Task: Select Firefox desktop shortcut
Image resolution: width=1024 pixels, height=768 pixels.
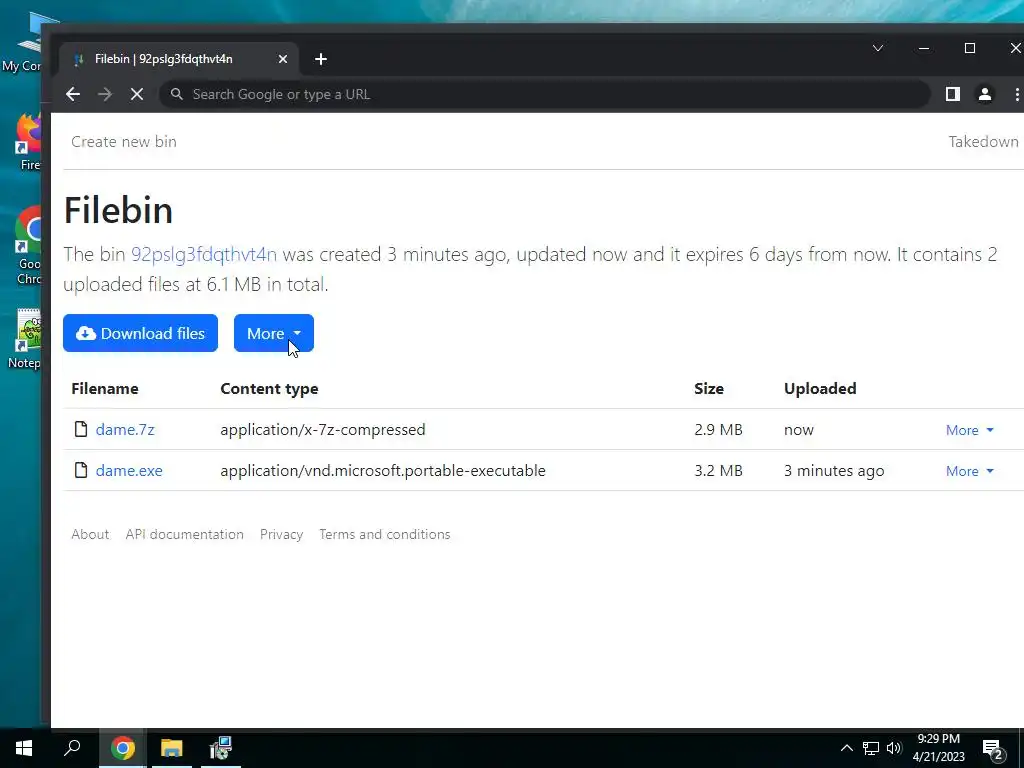Action: [x=29, y=142]
